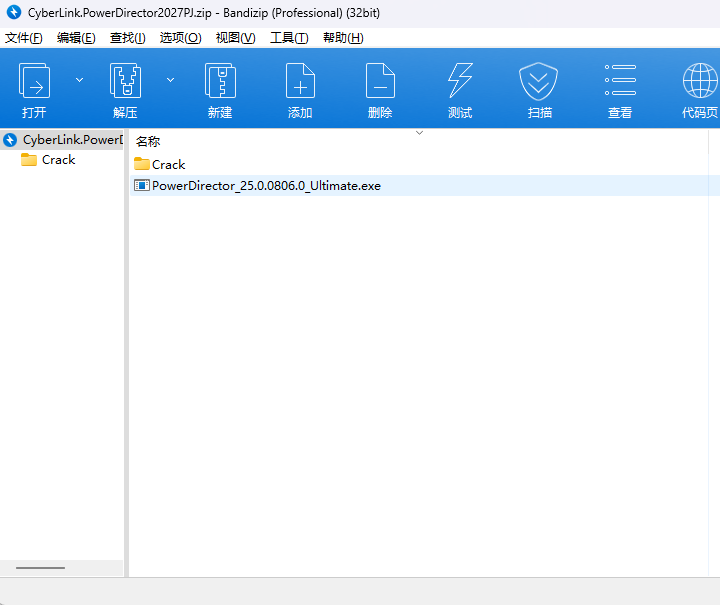The image size is (720, 605).
Task: Select the CyberLink.PowerD root tree node
Action: pyautogui.click(x=62, y=140)
